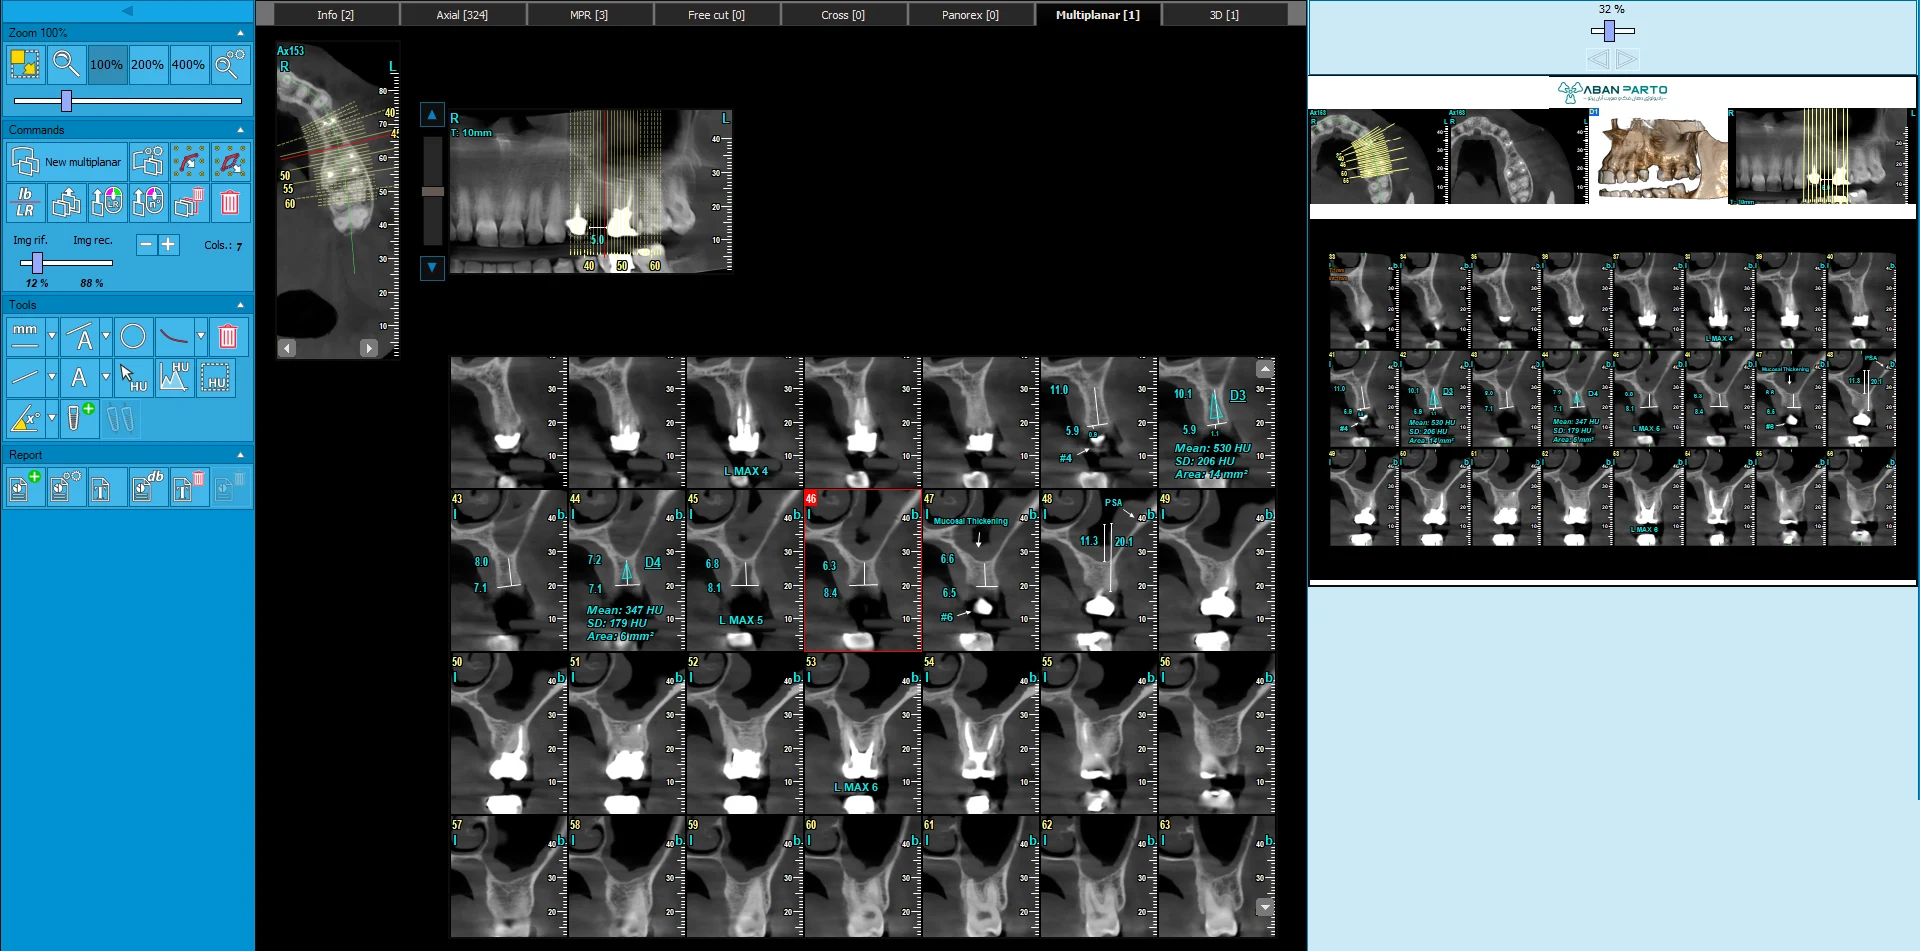Open dropdown next to angled text tool
Image resolution: width=1920 pixels, height=951 pixels.
click(106, 337)
